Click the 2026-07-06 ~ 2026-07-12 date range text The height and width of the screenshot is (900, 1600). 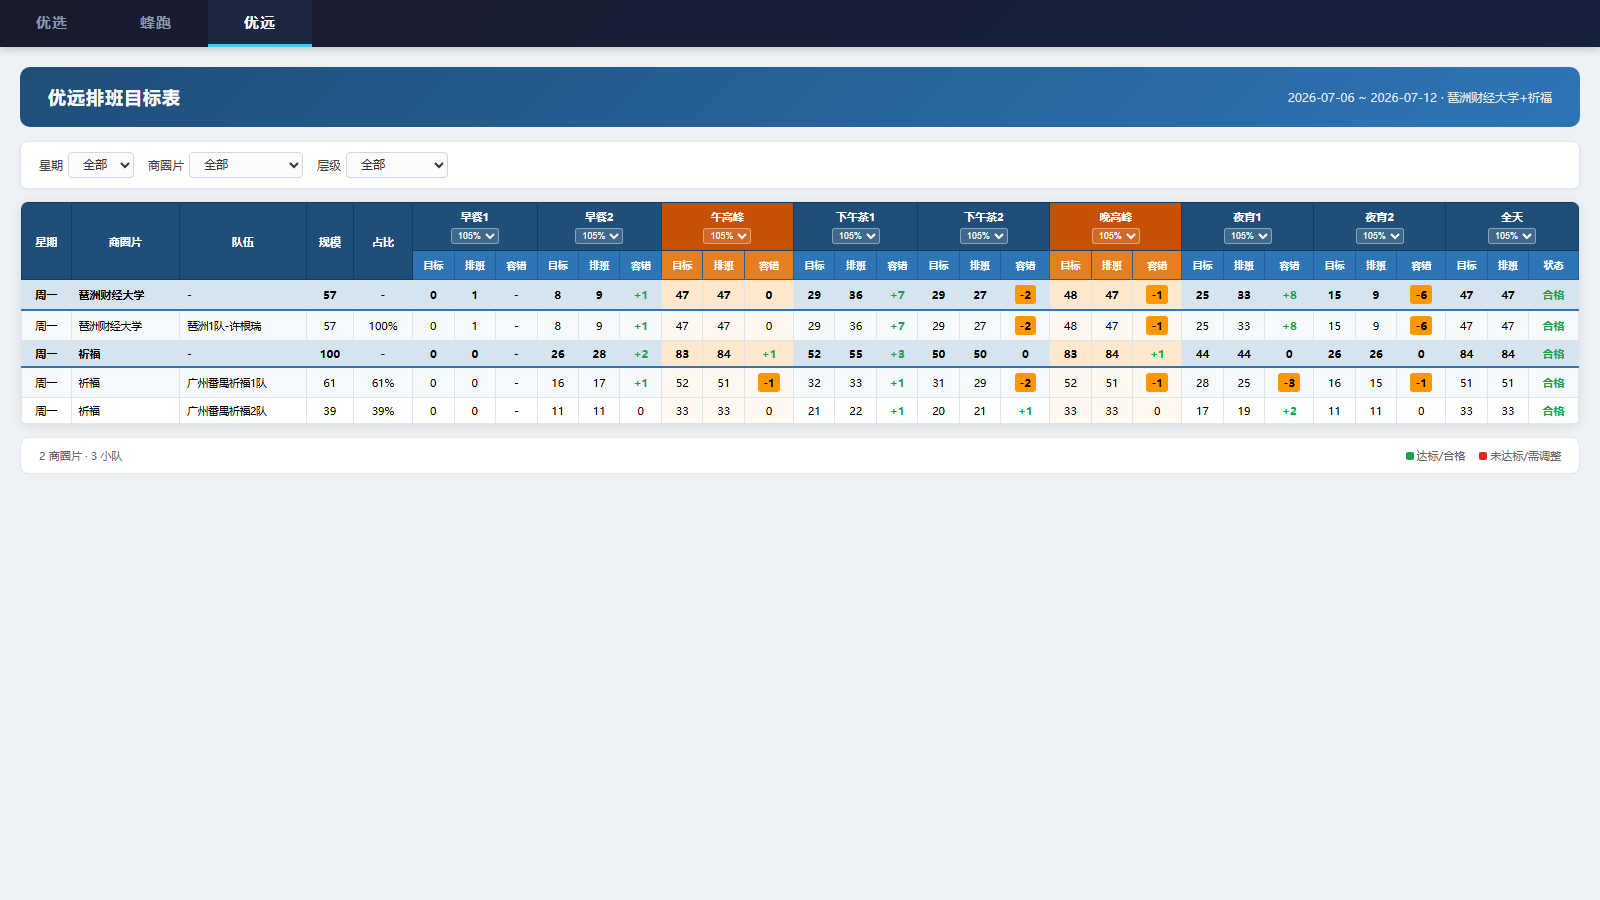click(x=1362, y=98)
